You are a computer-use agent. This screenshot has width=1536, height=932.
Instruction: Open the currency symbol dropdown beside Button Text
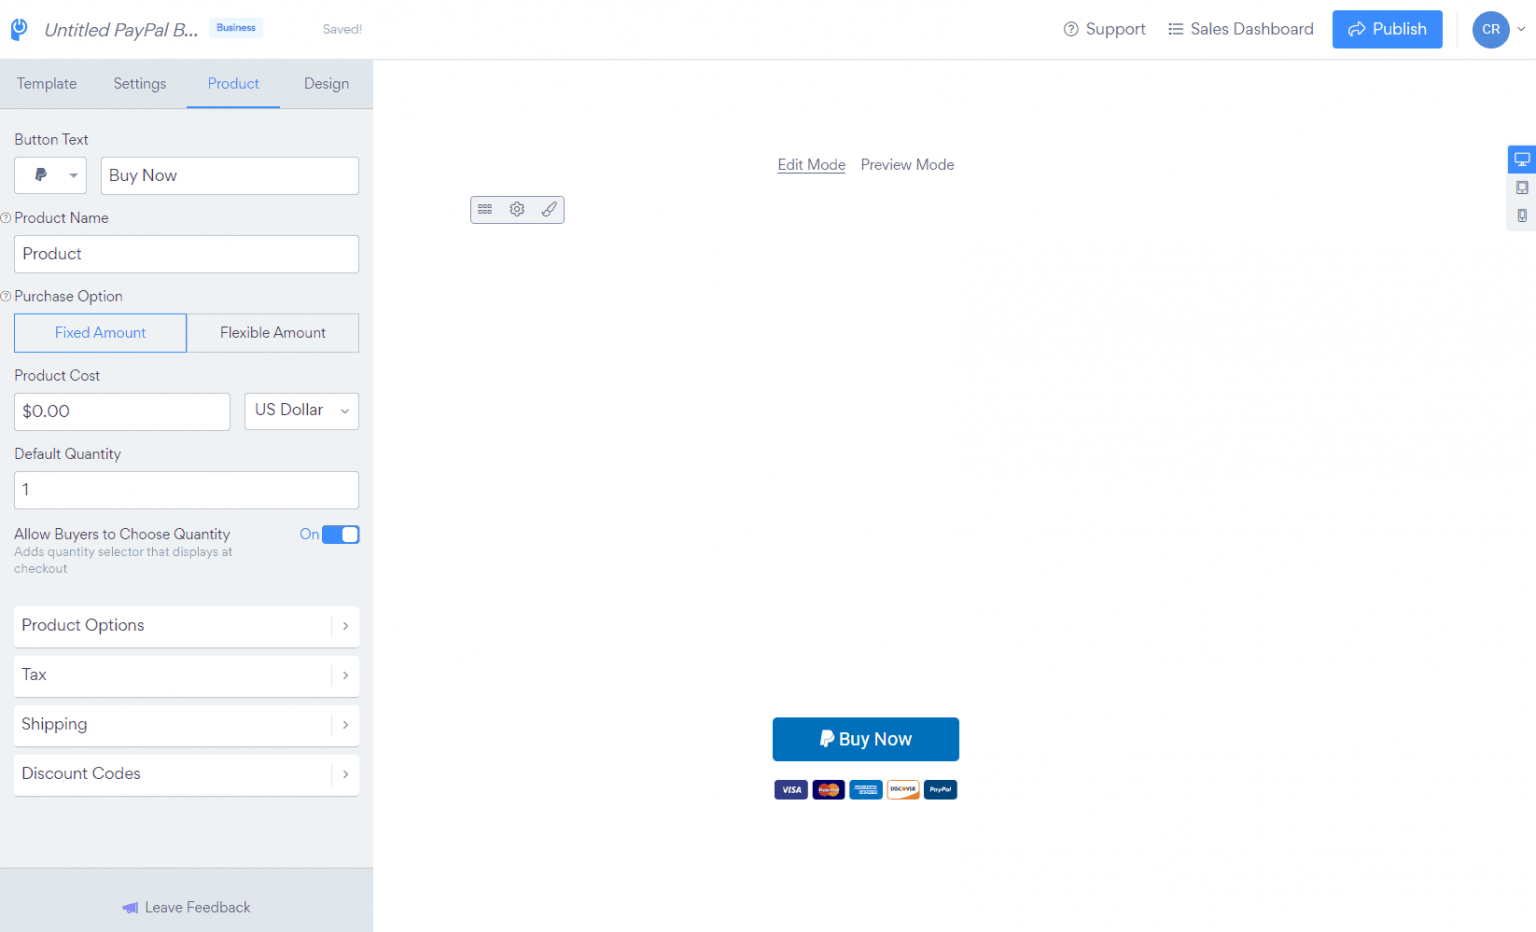(x=50, y=175)
